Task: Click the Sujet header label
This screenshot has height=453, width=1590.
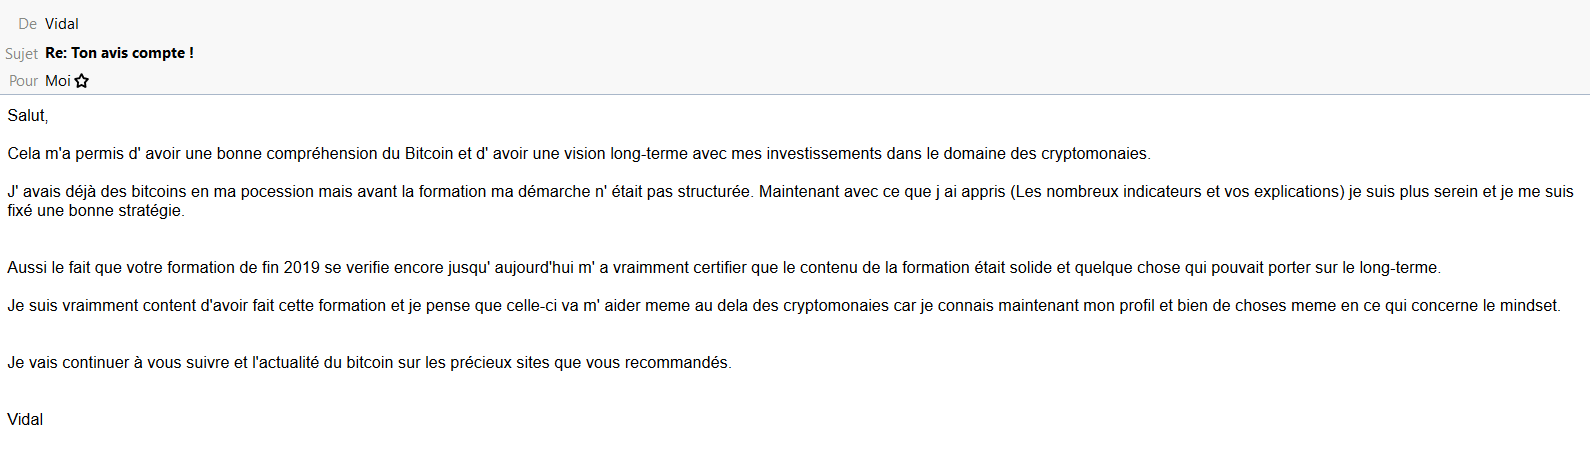Action: 21,53
